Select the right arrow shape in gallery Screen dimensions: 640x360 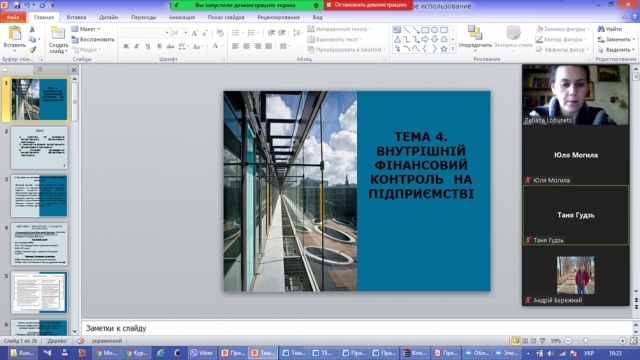pos(425,39)
